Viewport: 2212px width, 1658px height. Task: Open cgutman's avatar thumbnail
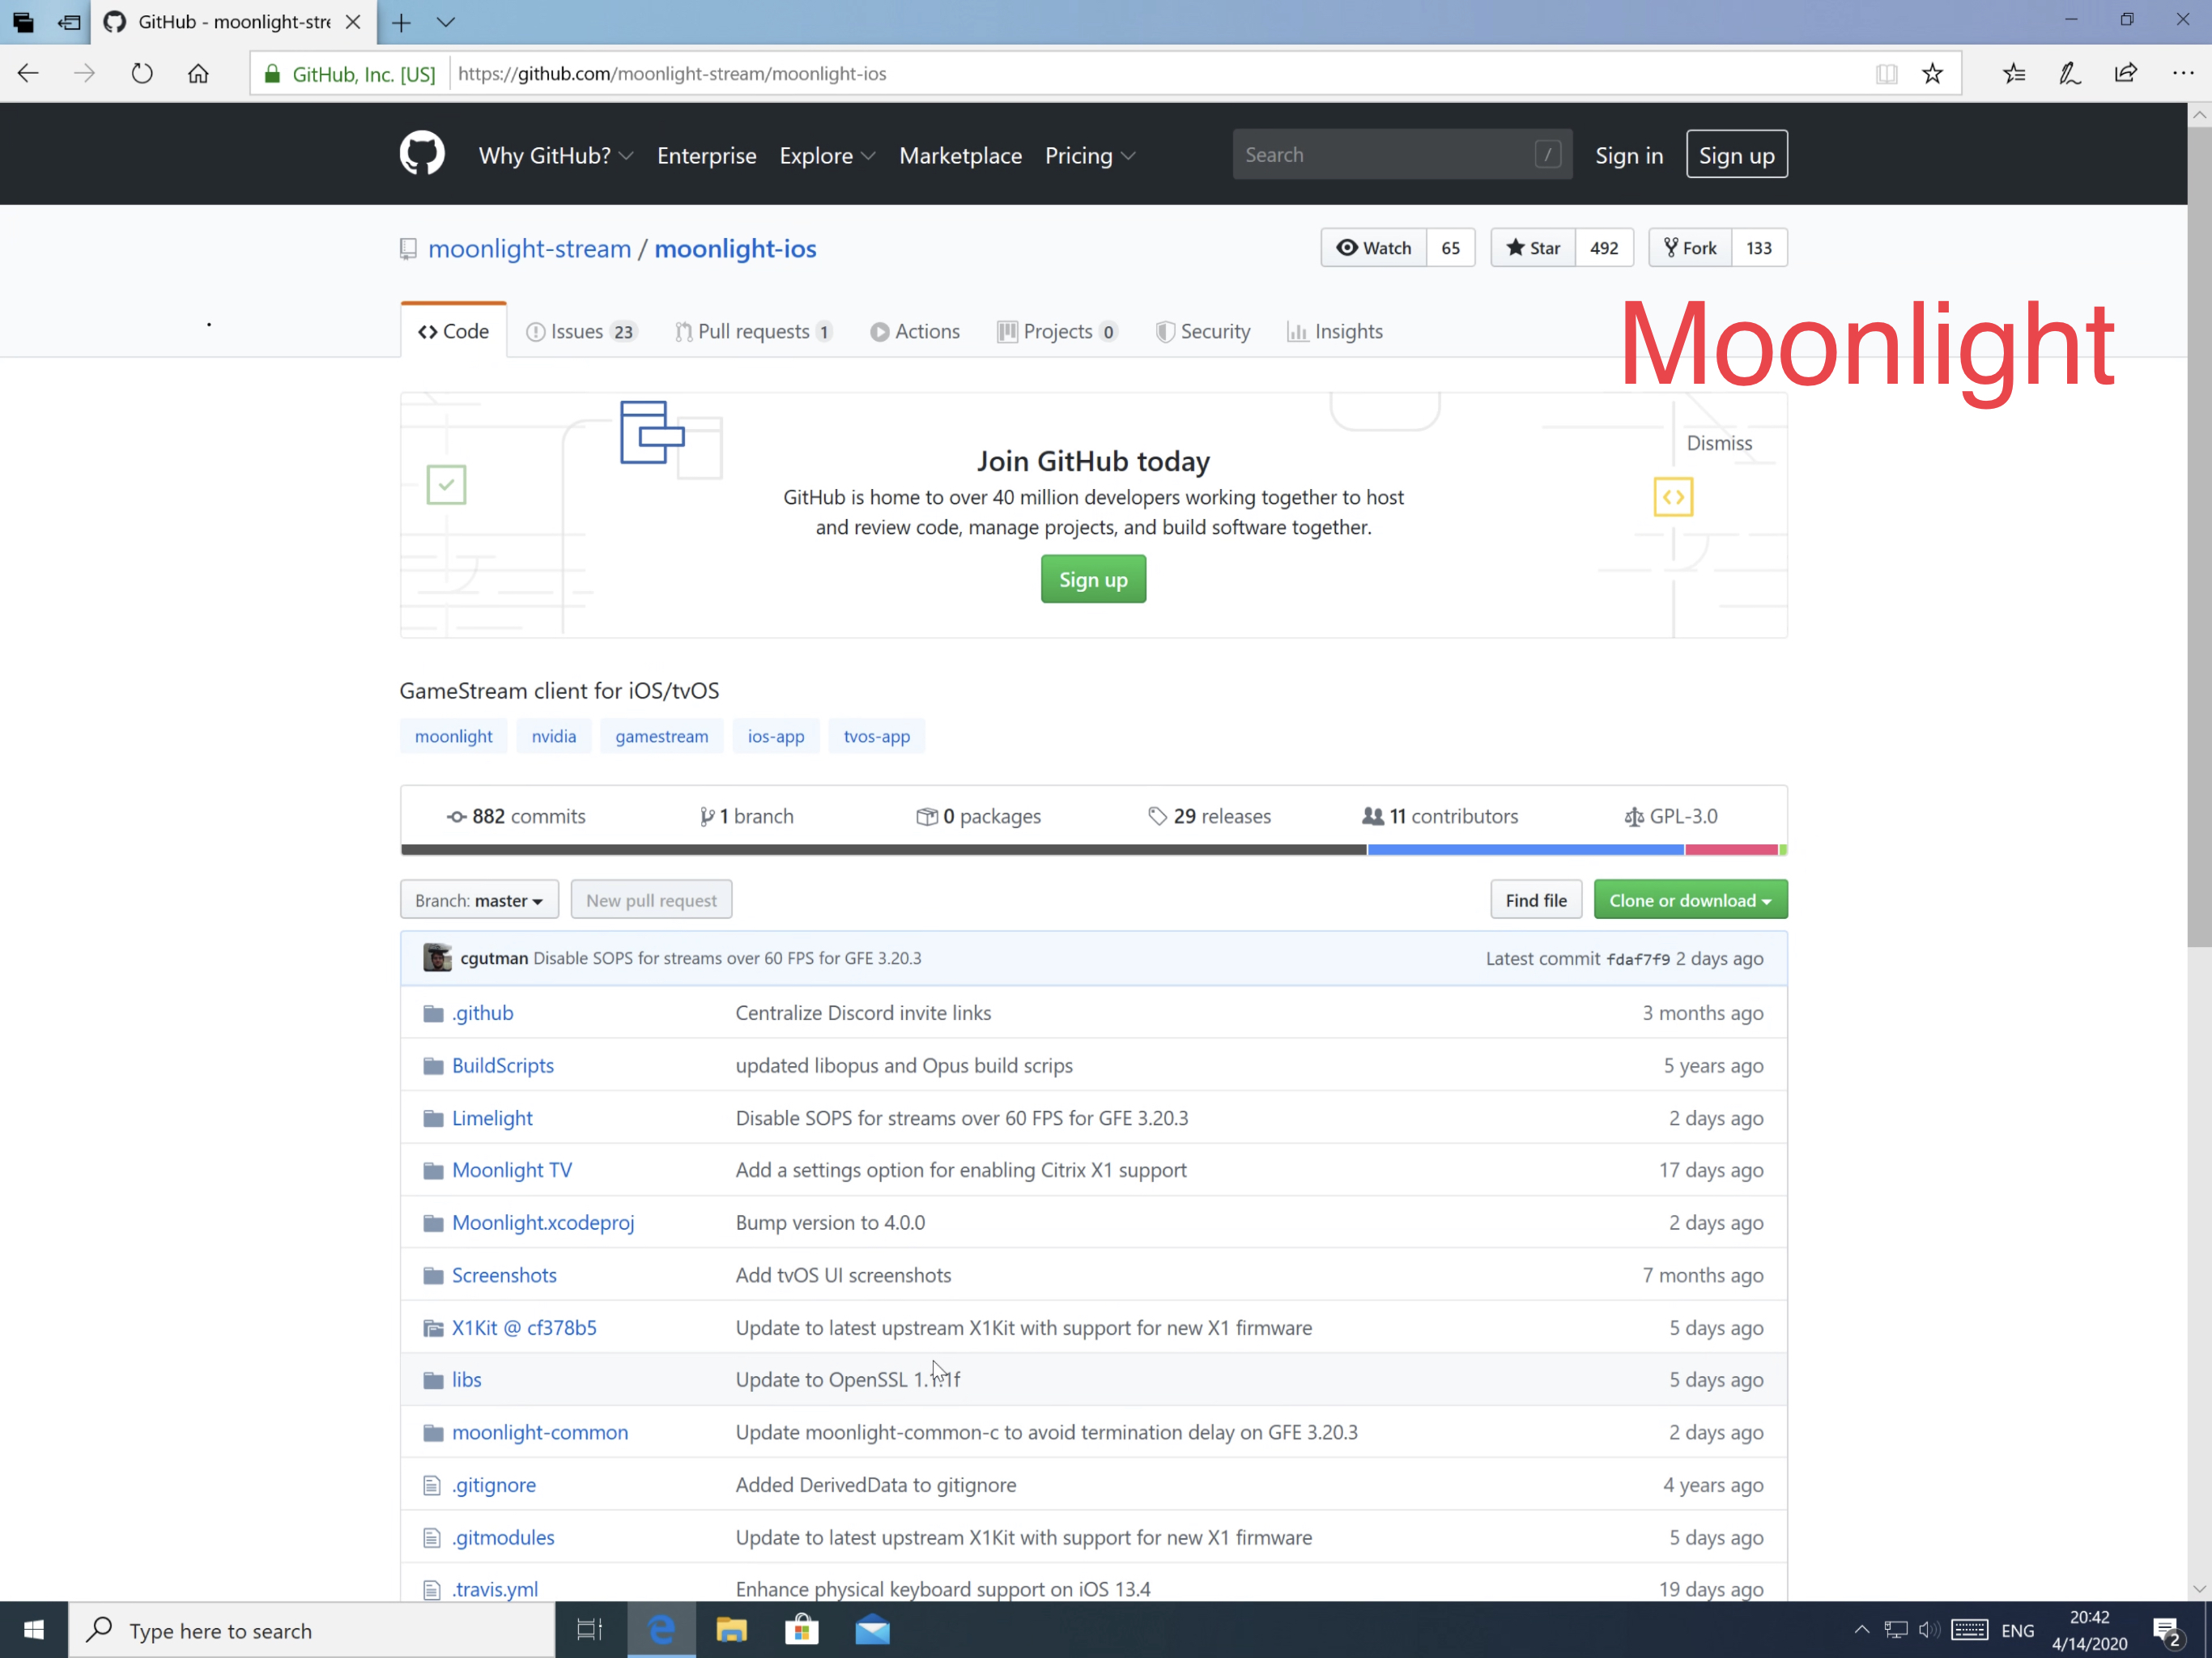(x=437, y=958)
